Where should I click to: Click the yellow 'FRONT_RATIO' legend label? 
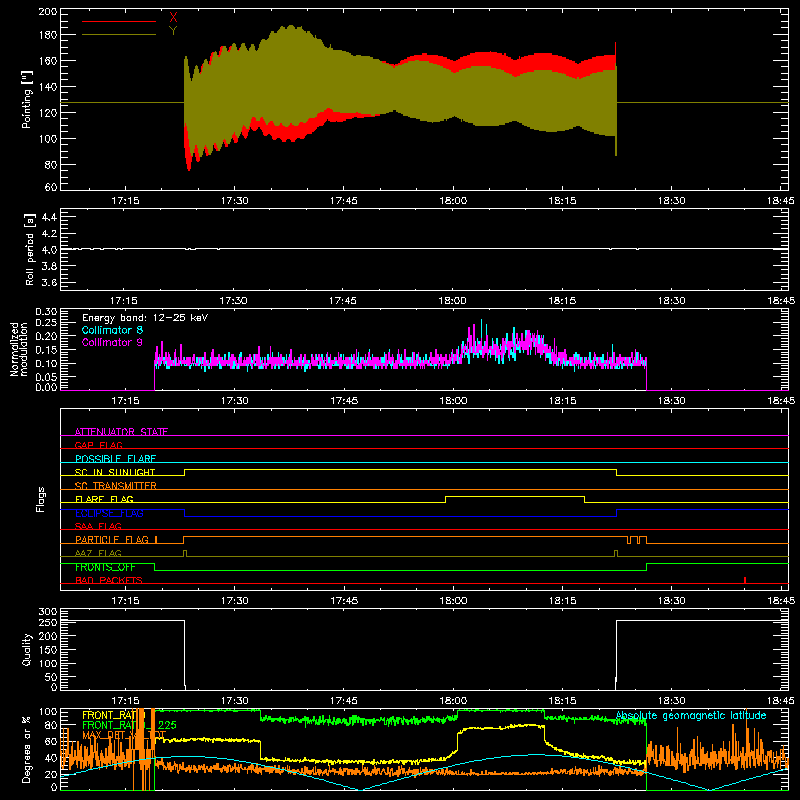[x=114, y=715]
